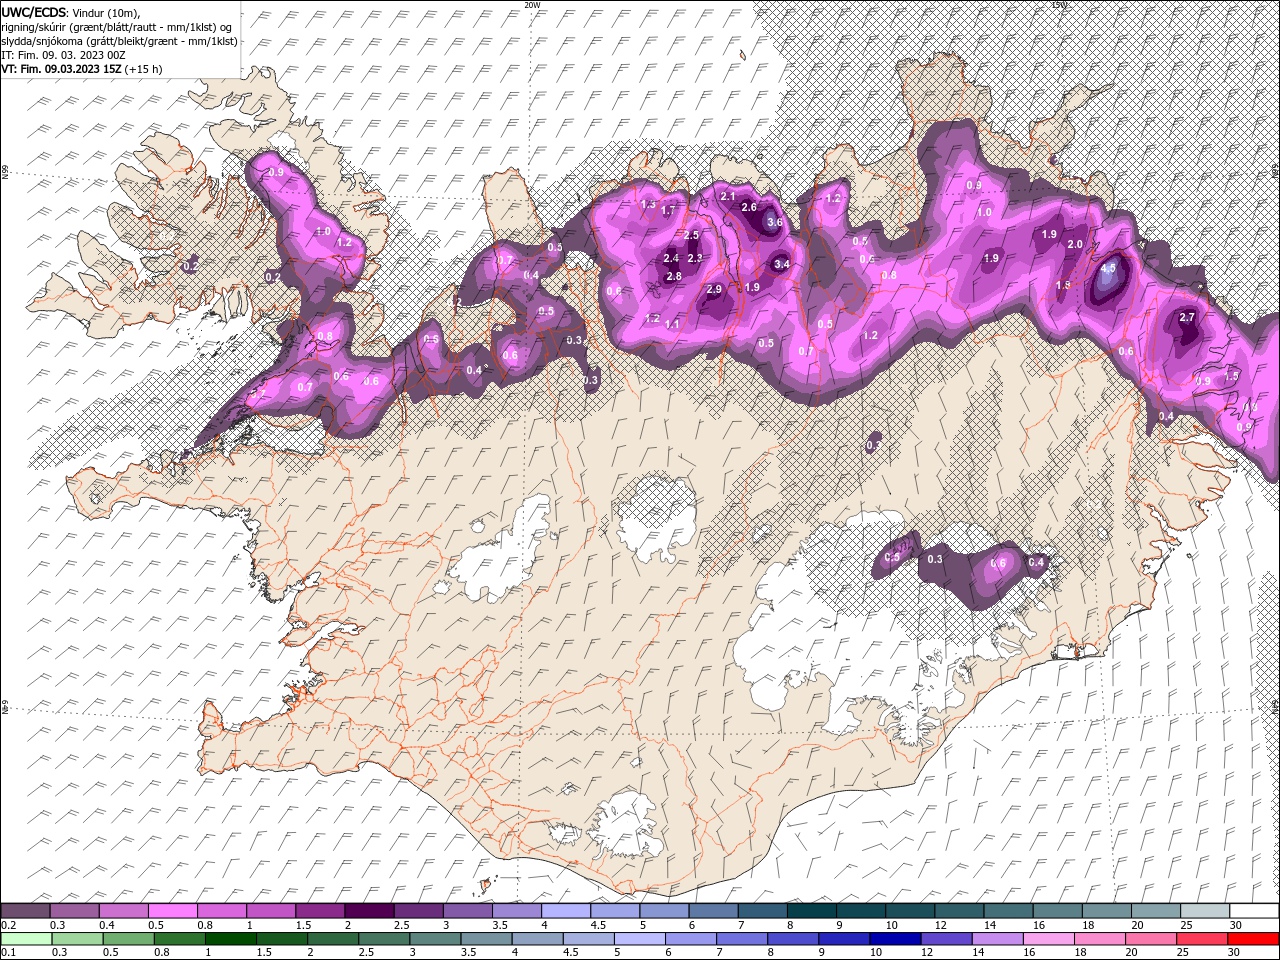Viewport: 1280px width, 960px height.
Task: Click the 1.7 value label on the map
Action: point(669,211)
